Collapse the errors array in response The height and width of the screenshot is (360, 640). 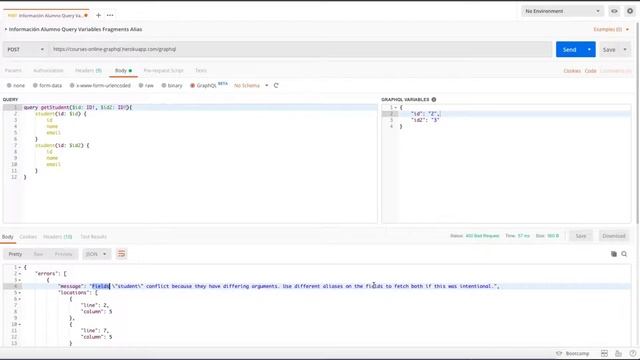click(x=20, y=274)
